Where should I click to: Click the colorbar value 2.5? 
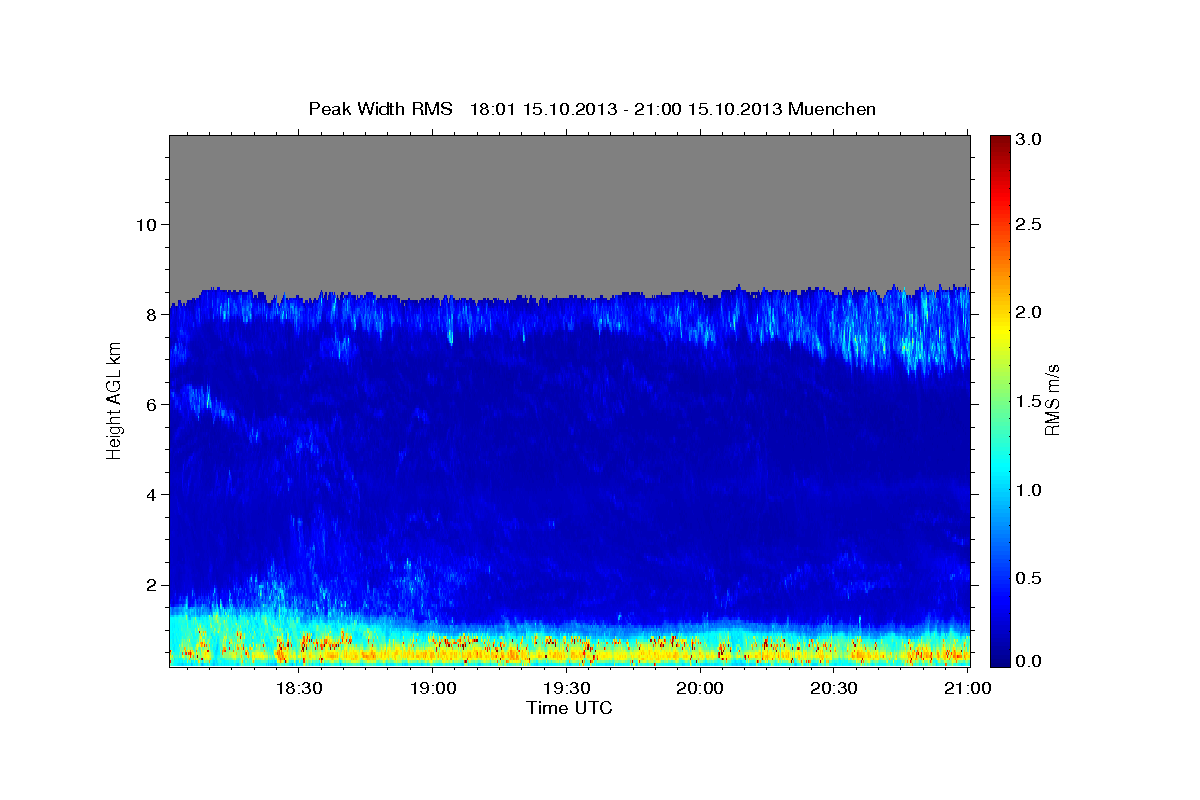pyautogui.click(x=1030, y=225)
